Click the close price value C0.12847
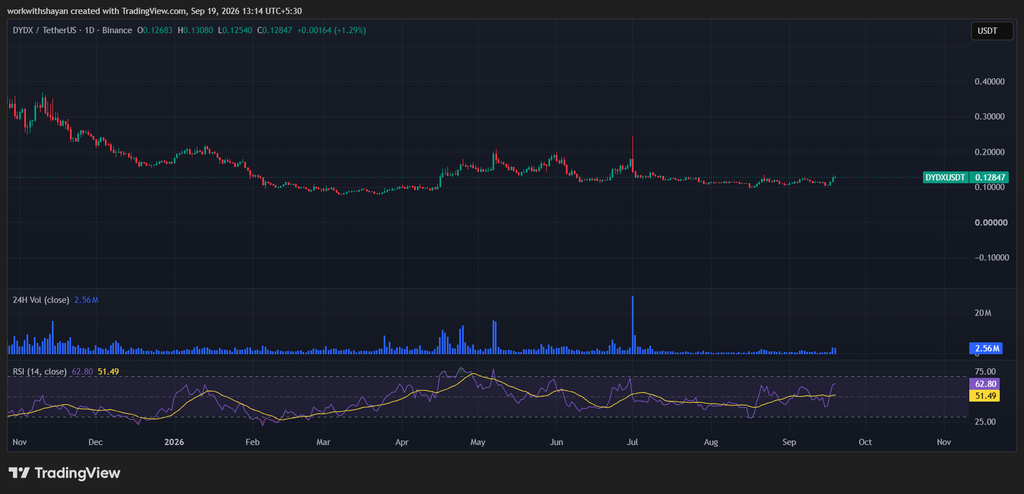The height and width of the screenshot is (494, 1024). click(x=274, y=30)
